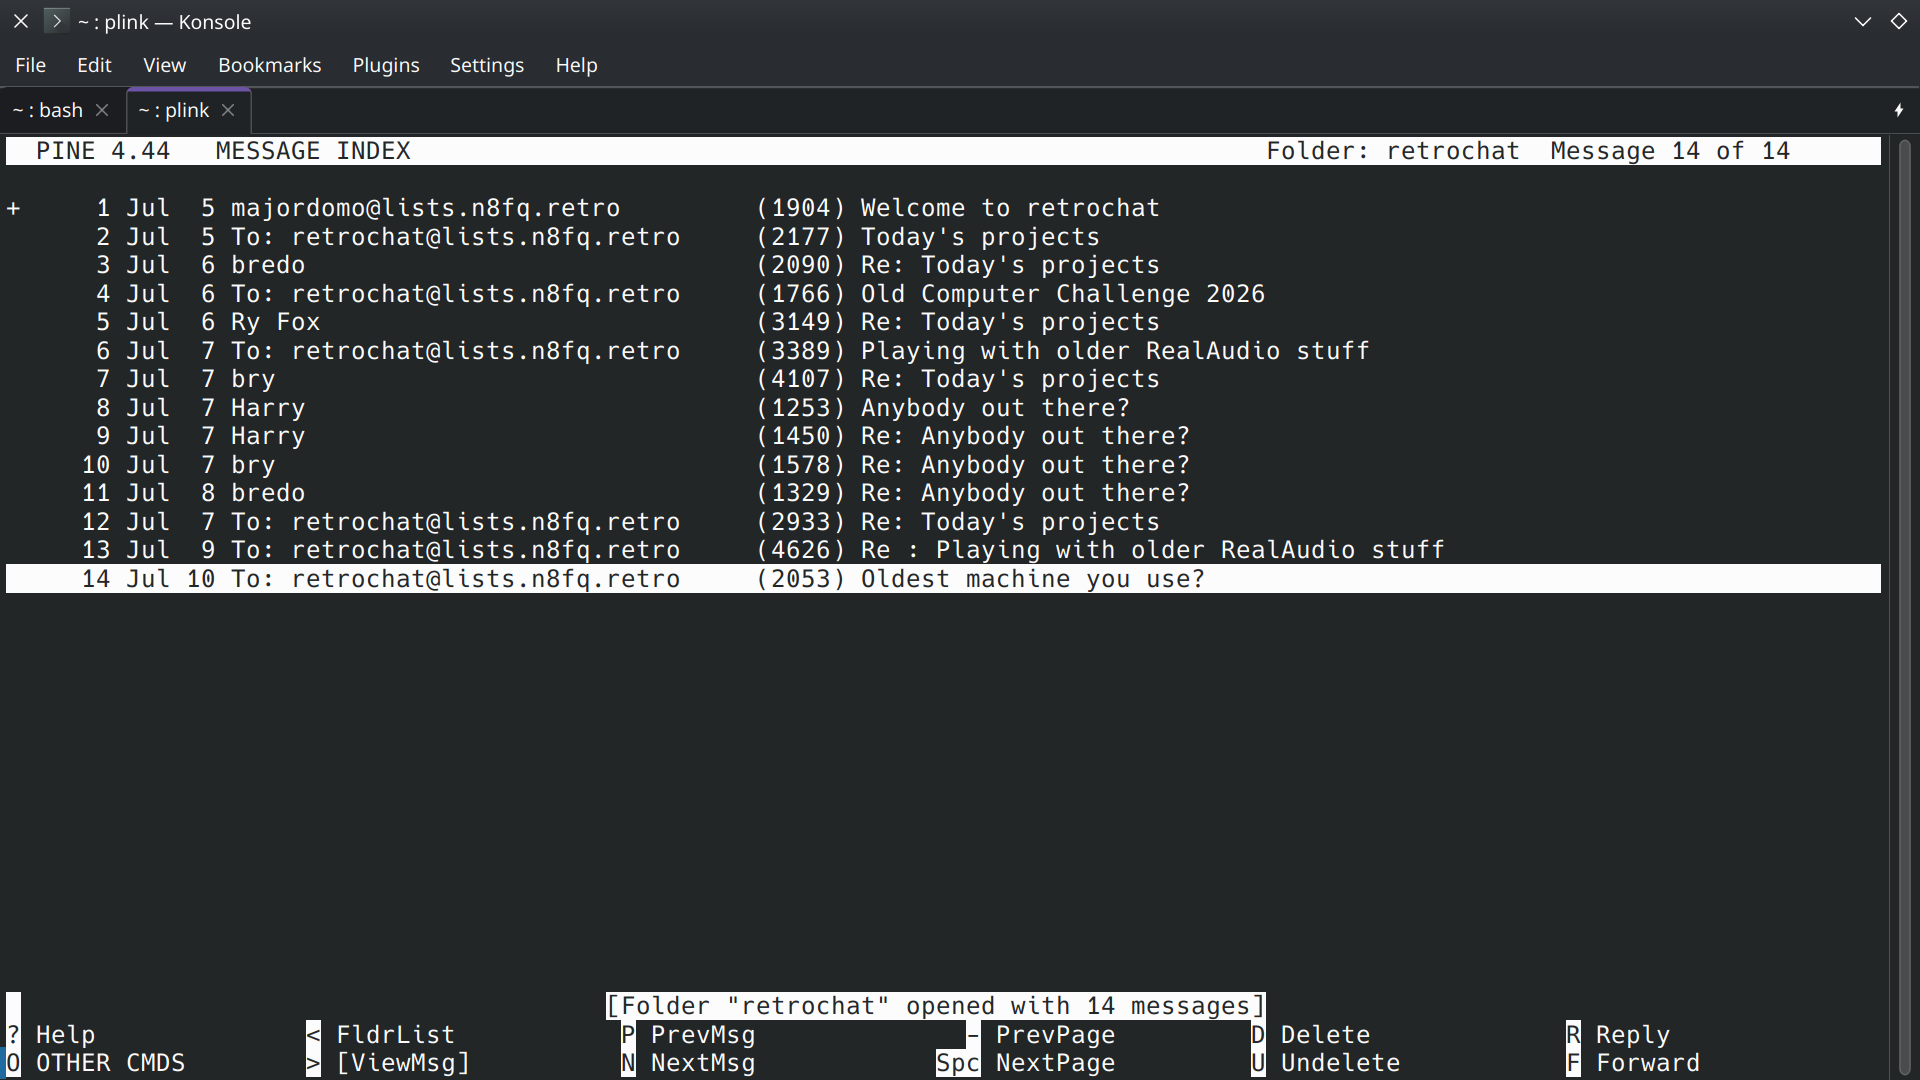
Task: Click the X icon at title bar left
Action: click(20, 21)
